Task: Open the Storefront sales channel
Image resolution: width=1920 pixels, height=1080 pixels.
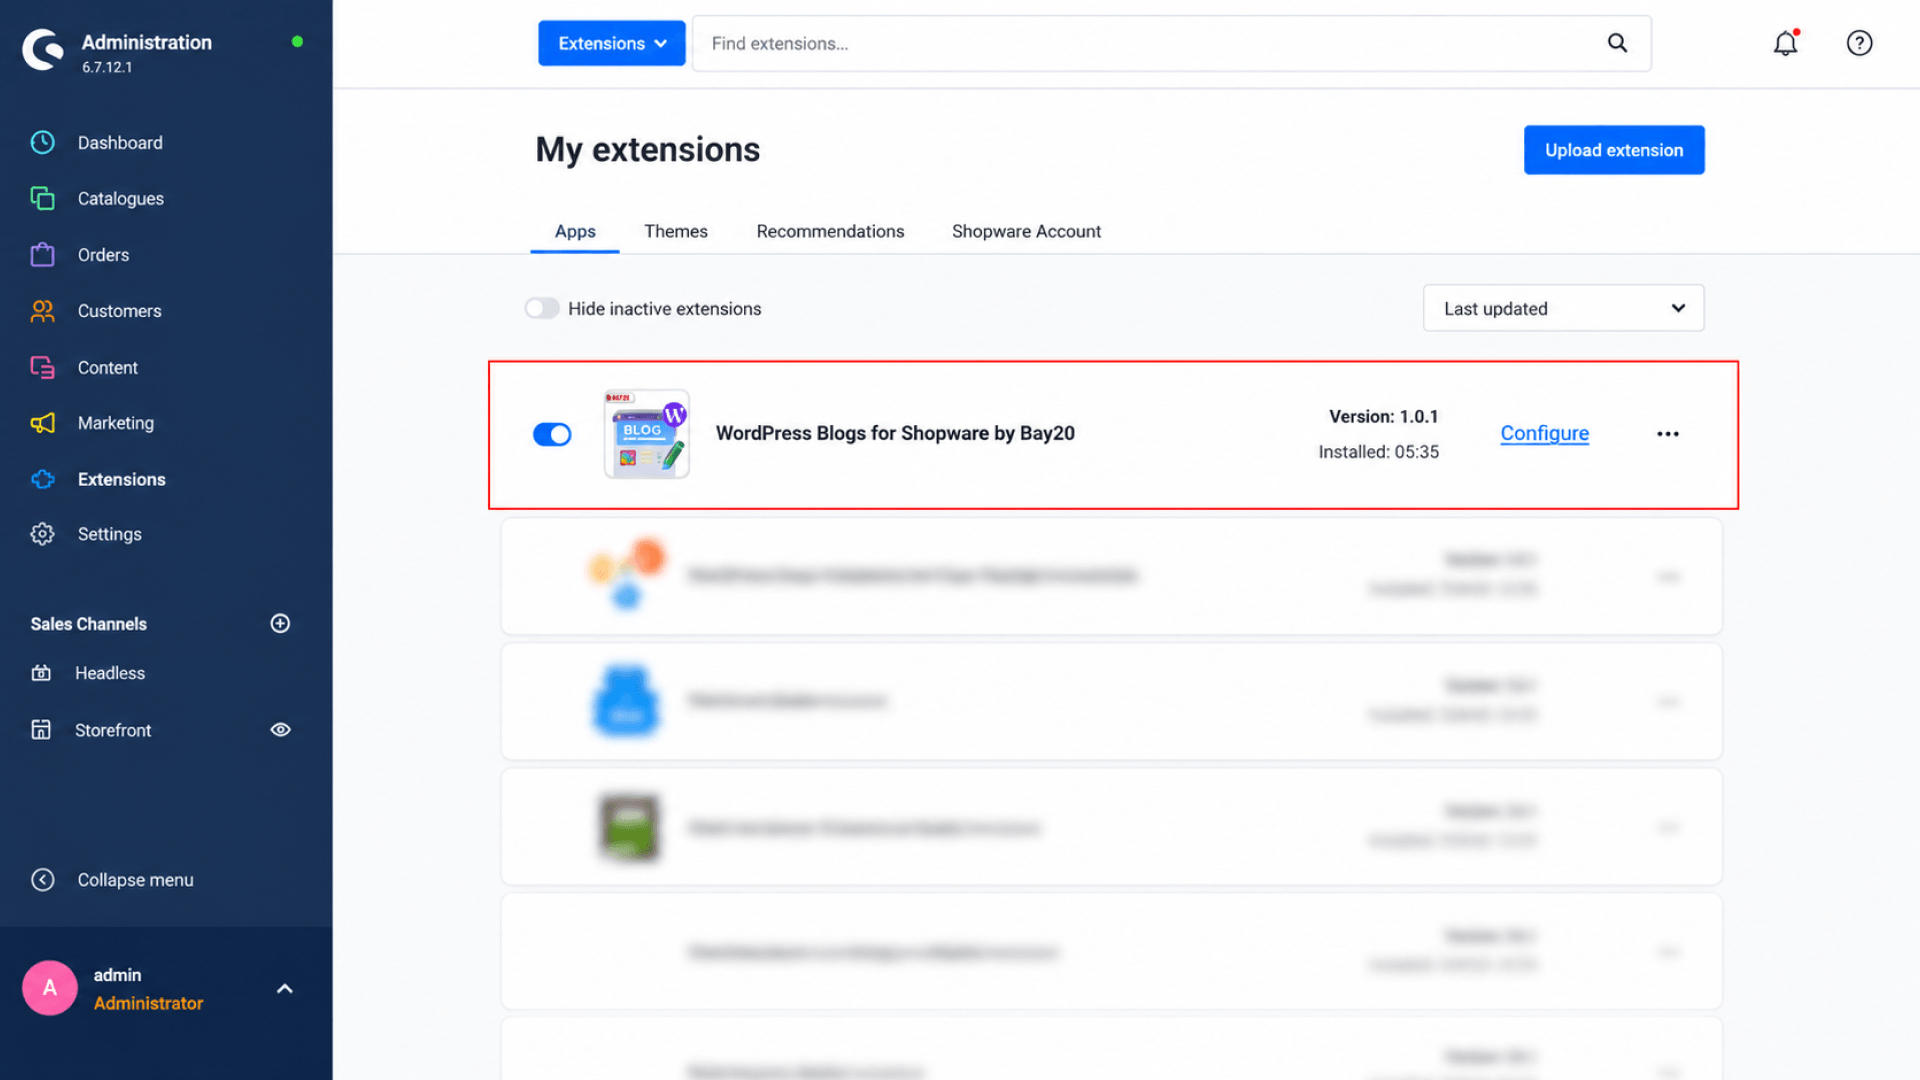Action: (x=113, y=730)
